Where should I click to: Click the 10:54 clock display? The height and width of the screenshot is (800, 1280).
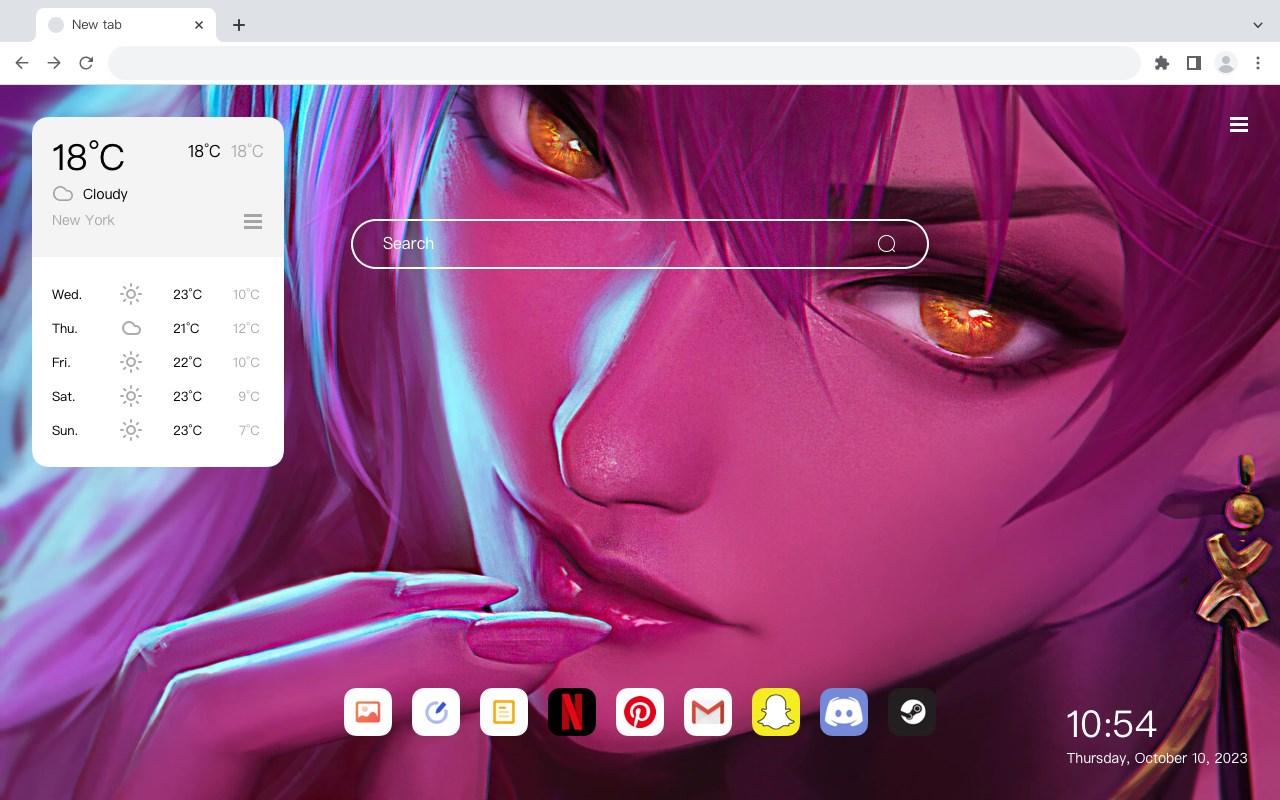(x=1111, y=724)
